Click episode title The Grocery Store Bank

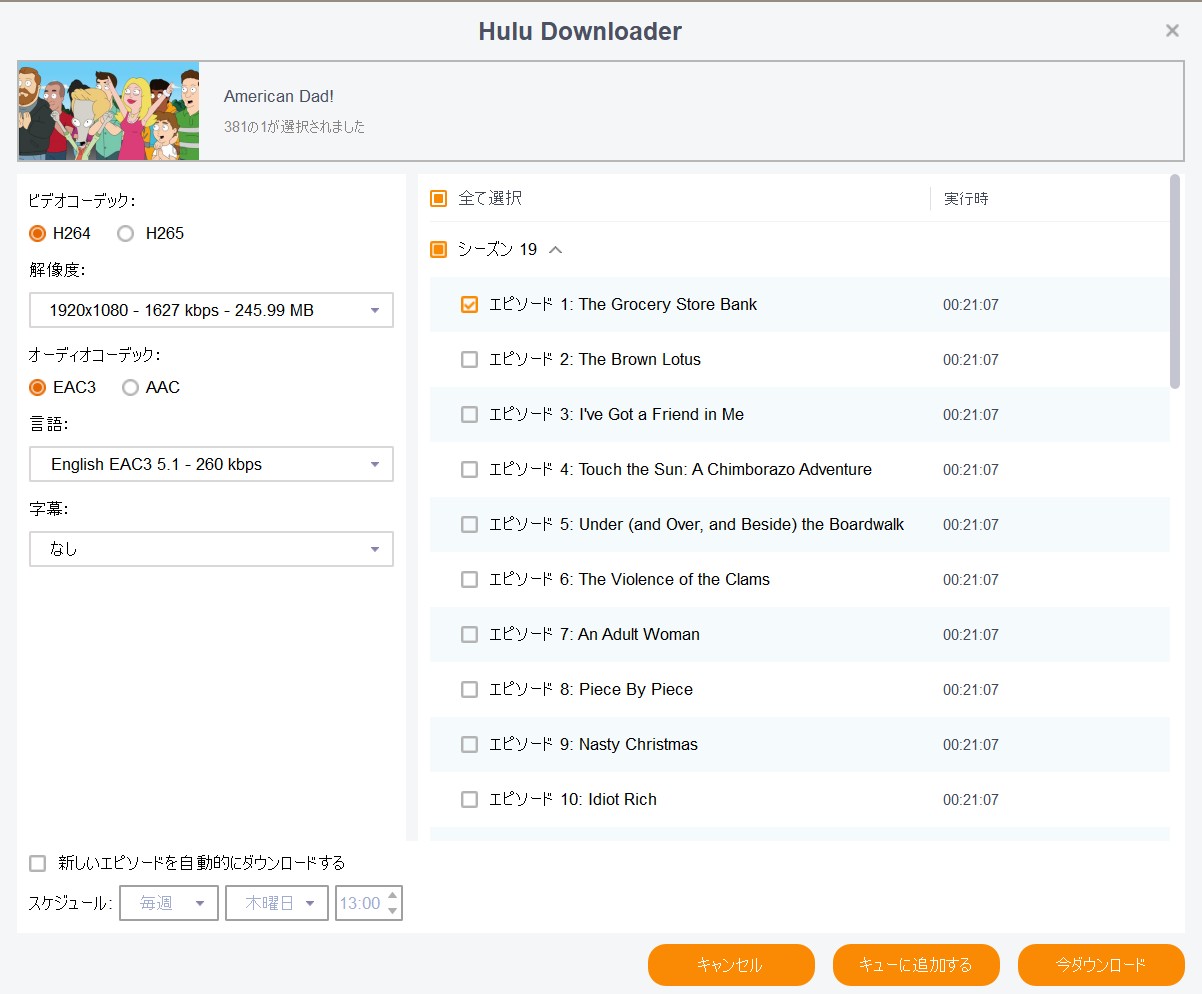[x=668, y=304]
